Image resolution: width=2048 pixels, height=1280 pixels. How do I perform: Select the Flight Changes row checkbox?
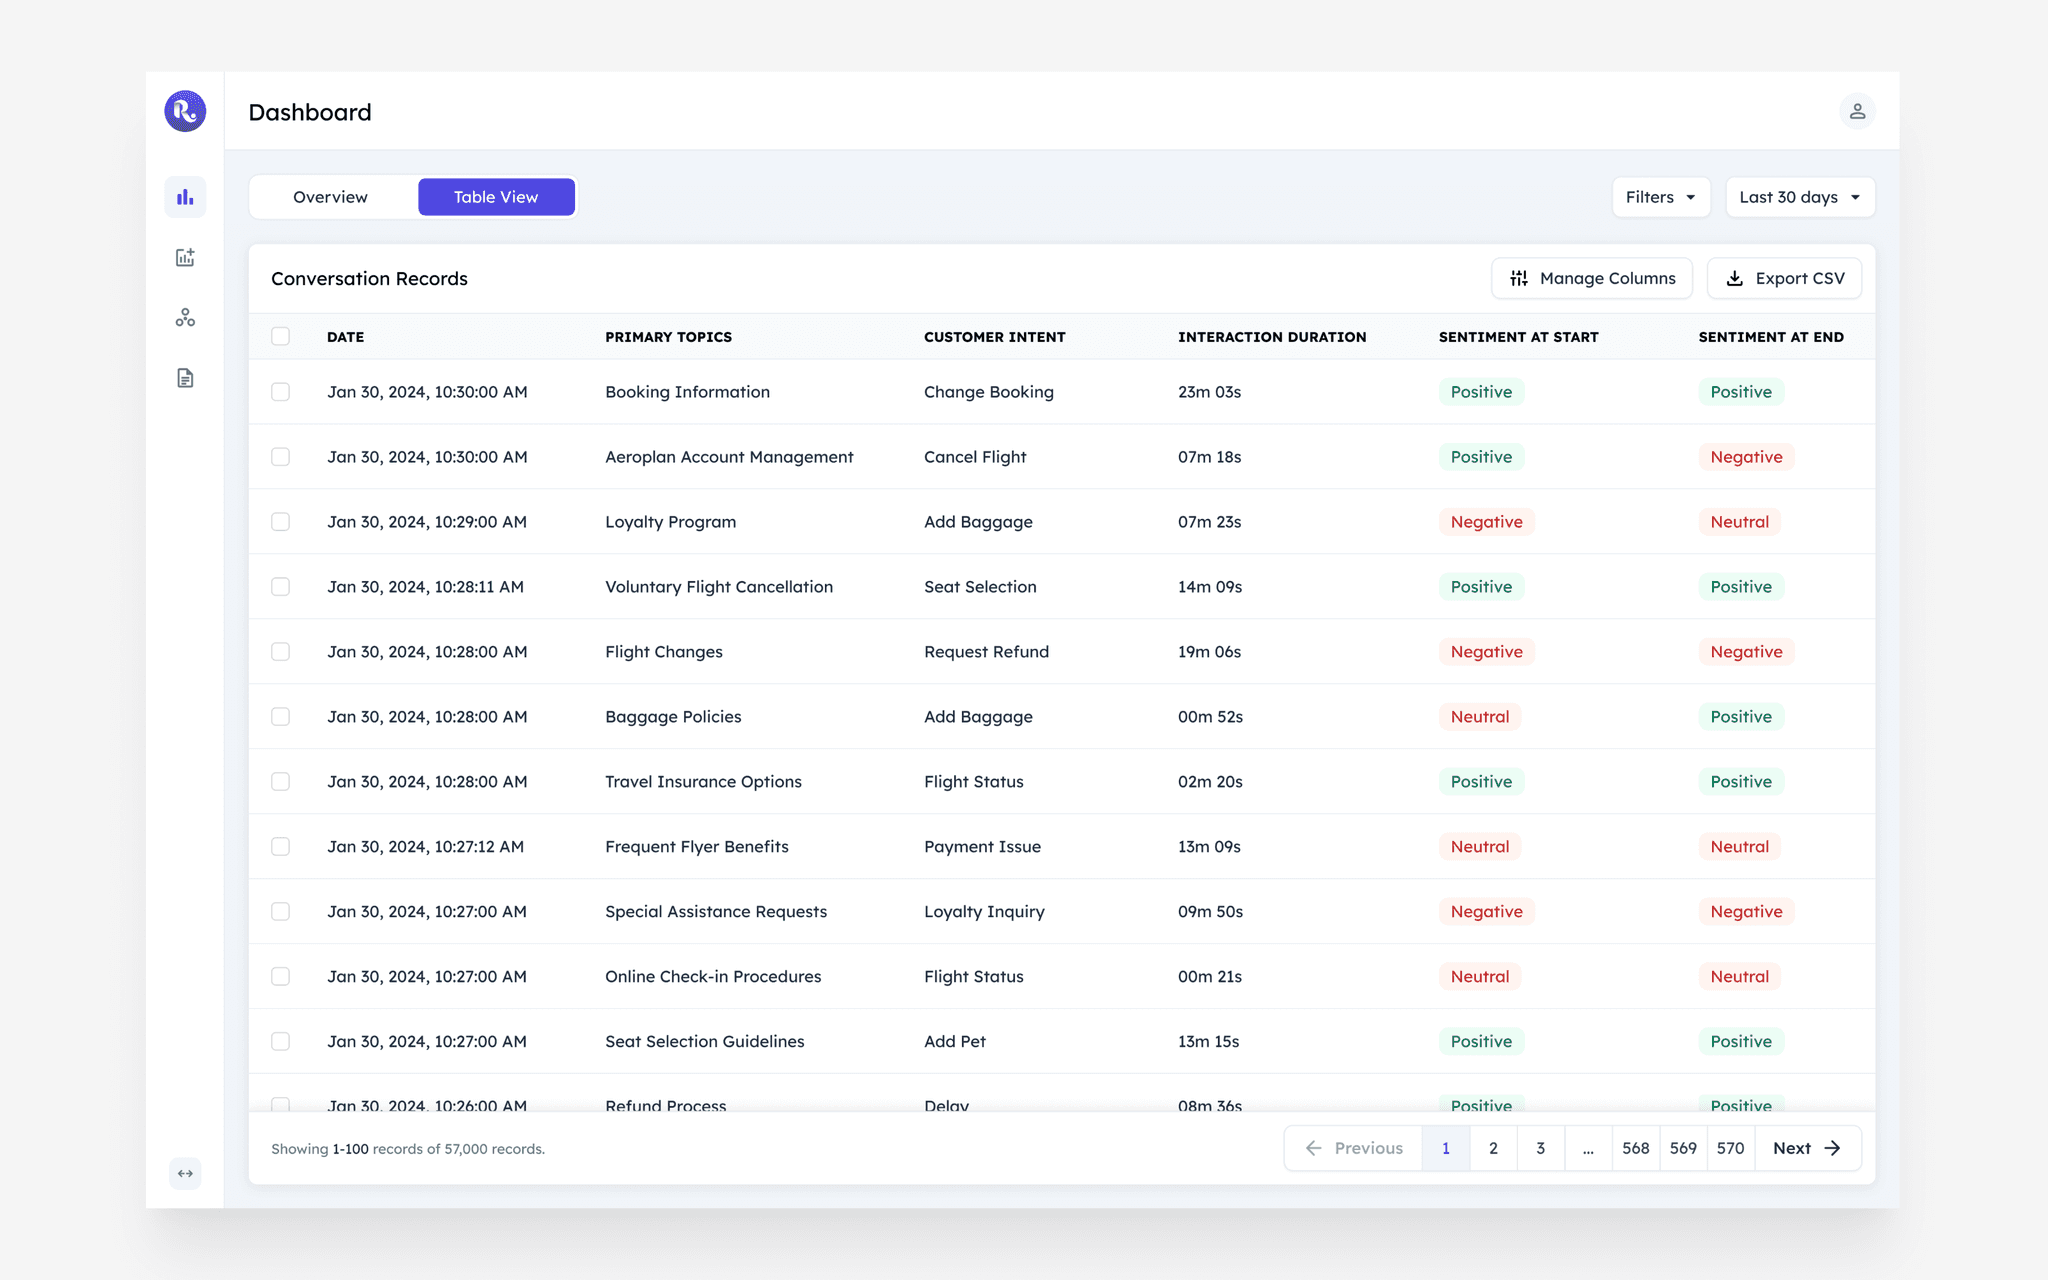coord(280,652)
